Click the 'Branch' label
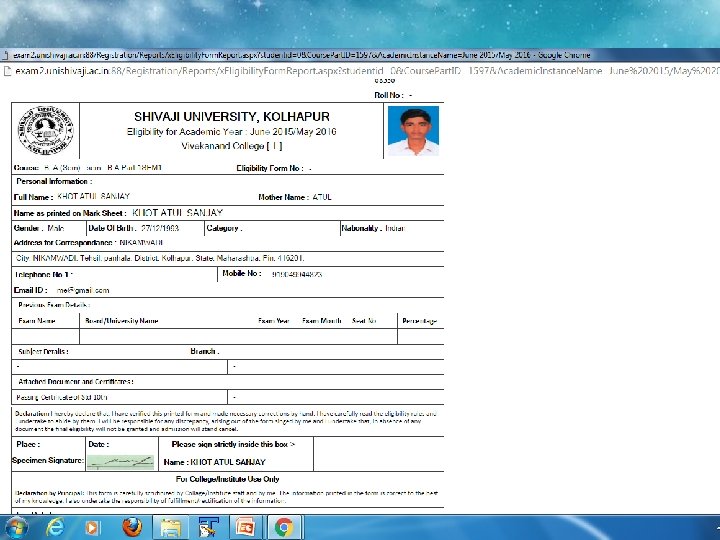Viewport: 720px width, 540px height. (x=205, y=351)
